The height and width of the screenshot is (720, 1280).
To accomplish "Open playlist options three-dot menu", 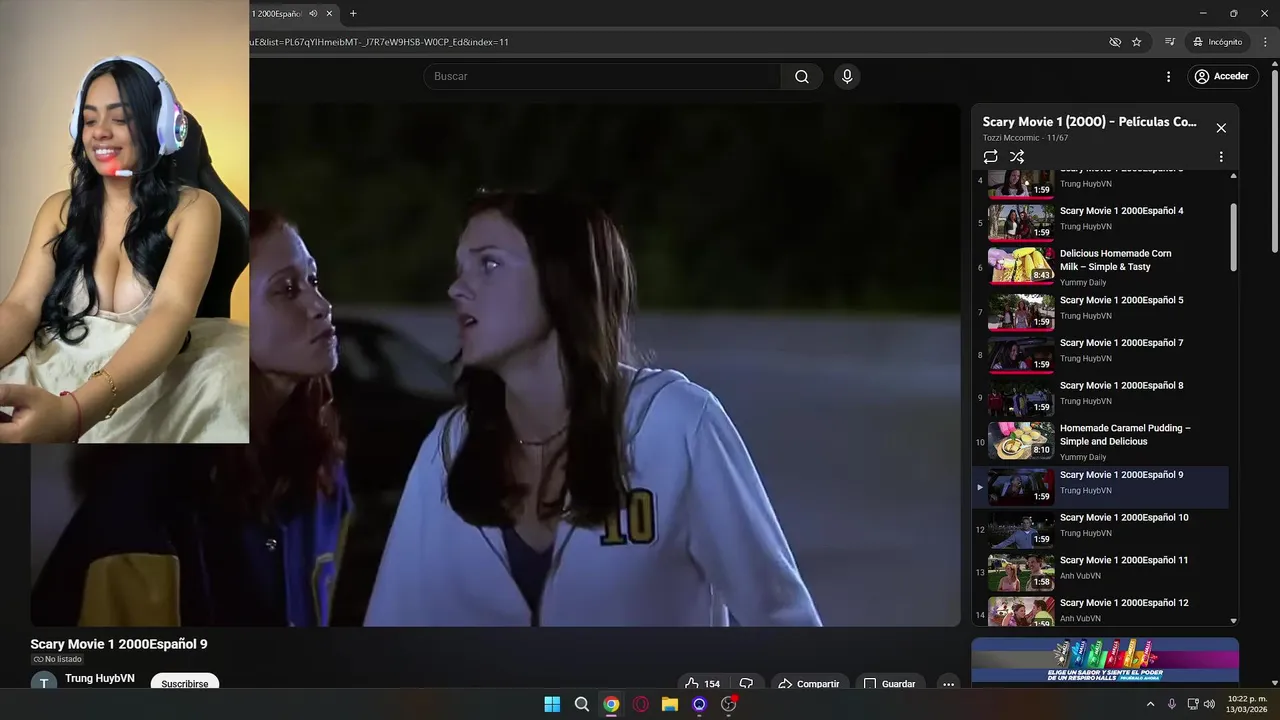I will (1221, 157).
